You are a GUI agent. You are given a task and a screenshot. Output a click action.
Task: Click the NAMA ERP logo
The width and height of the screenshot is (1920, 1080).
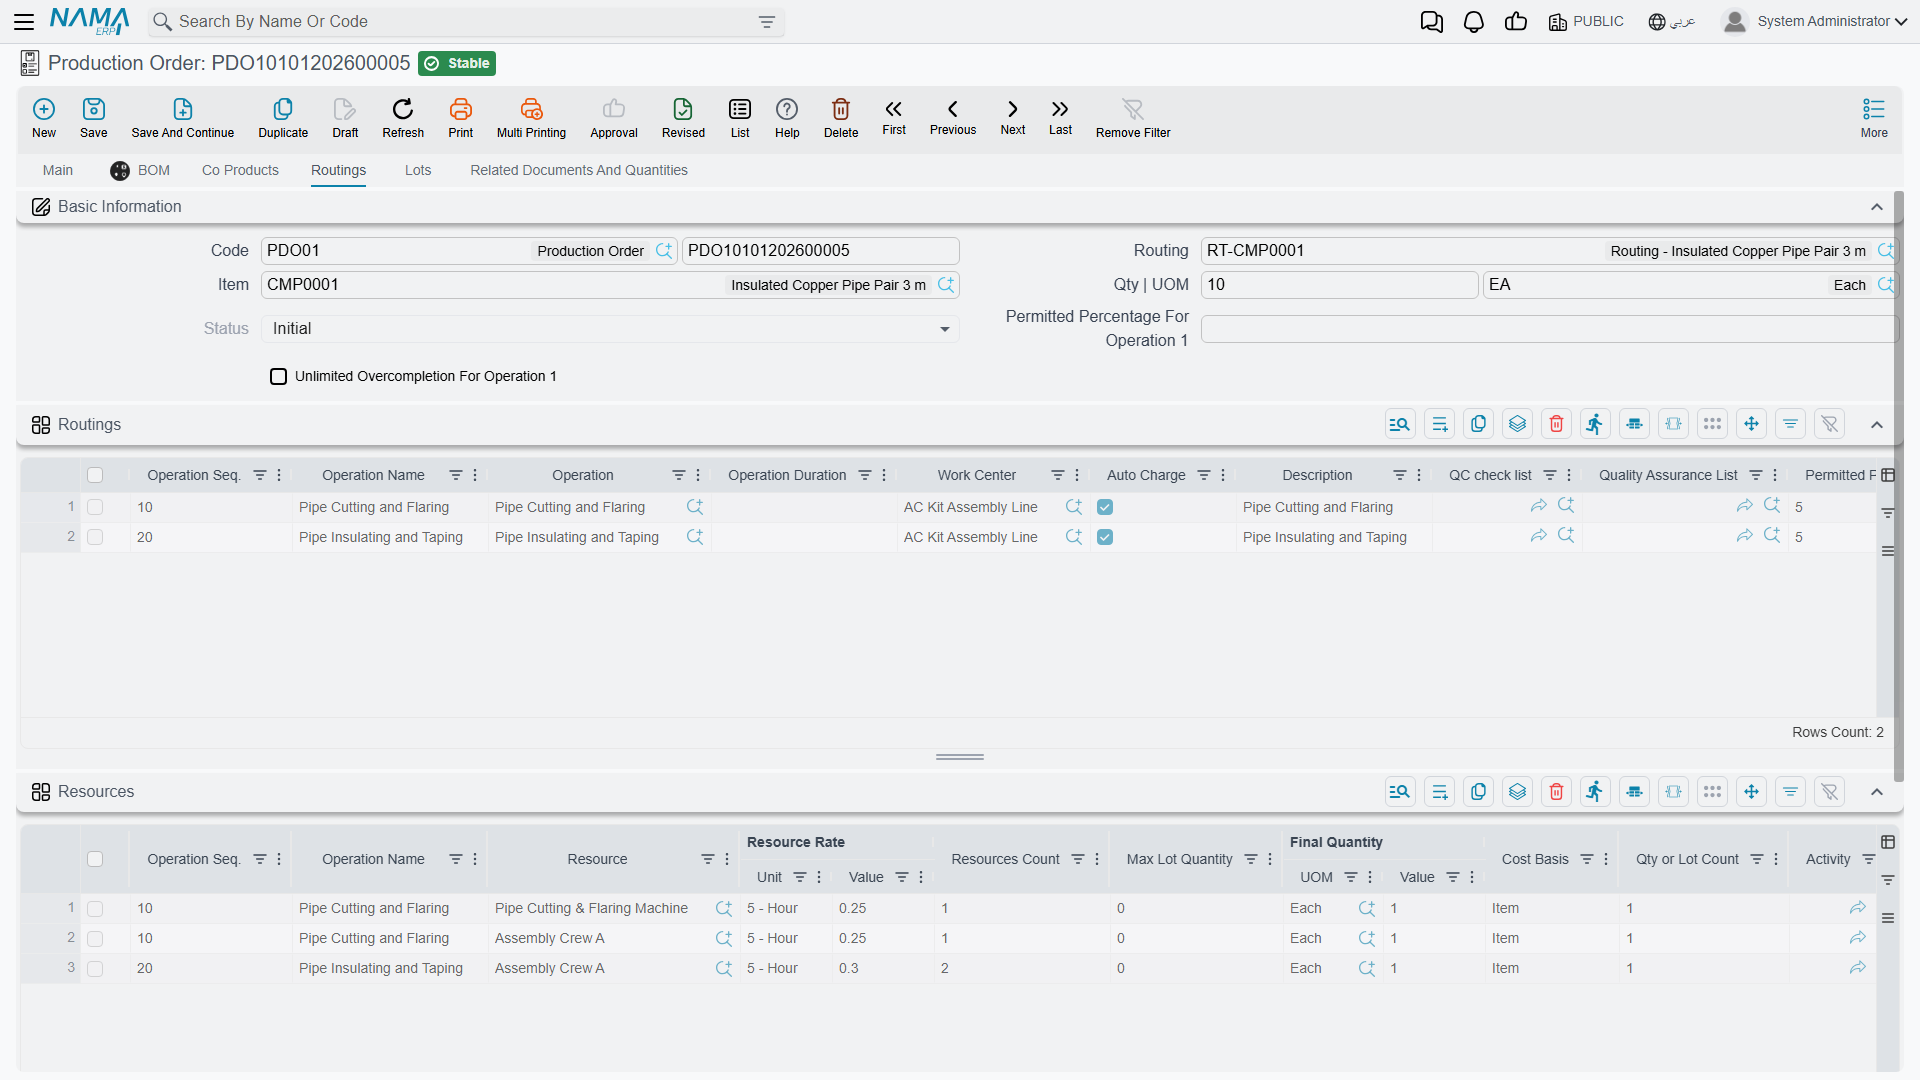90,21
